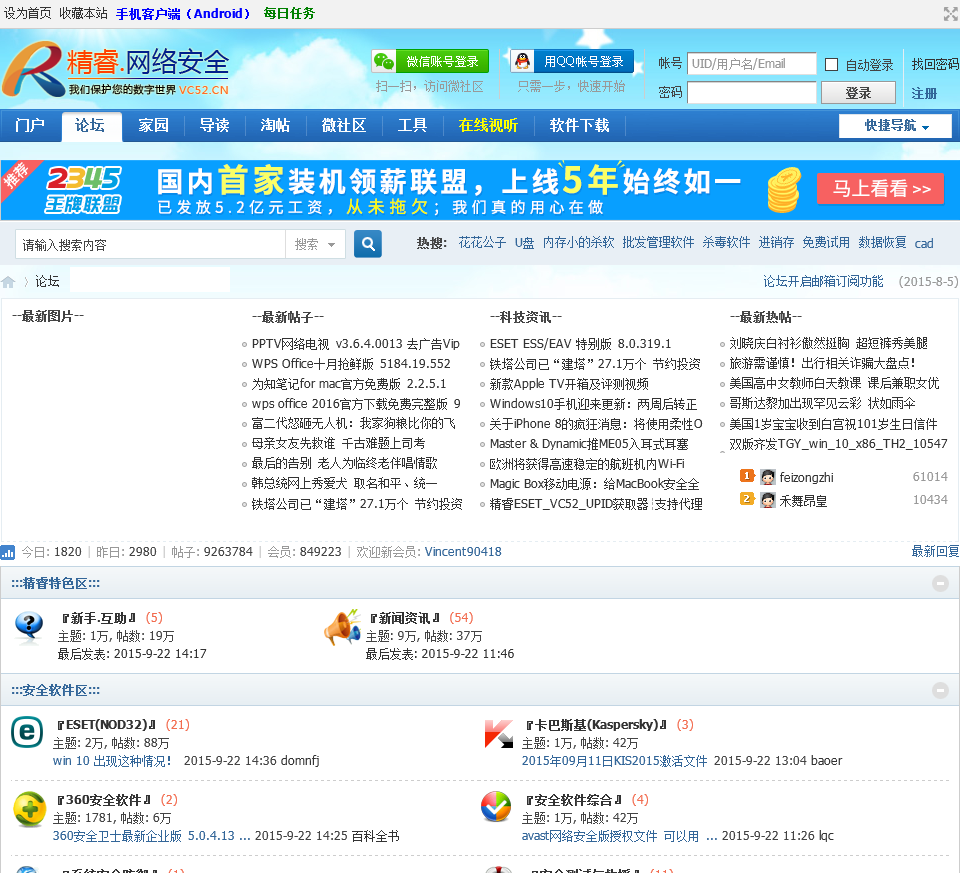Open the Kaspersky forum icon
Viewport: 960px width, 873px height.
pyautogui.click(x=498, y=733)
